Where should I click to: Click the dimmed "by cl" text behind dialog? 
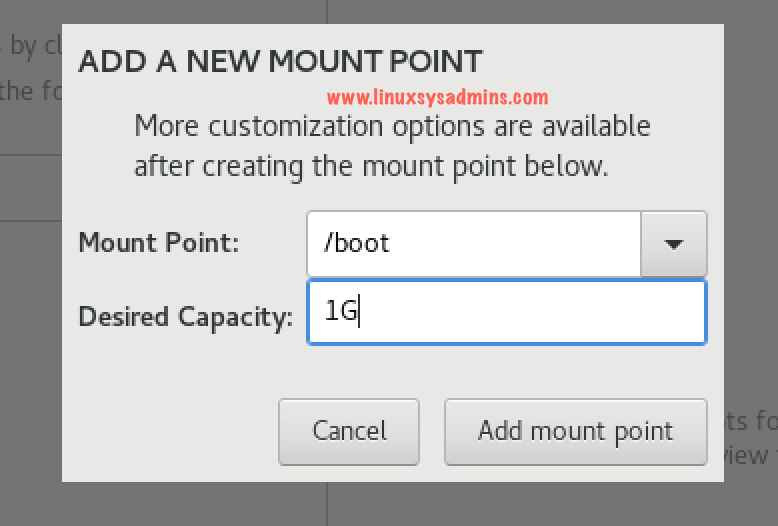pyautogui.click(x=32, y=44)
